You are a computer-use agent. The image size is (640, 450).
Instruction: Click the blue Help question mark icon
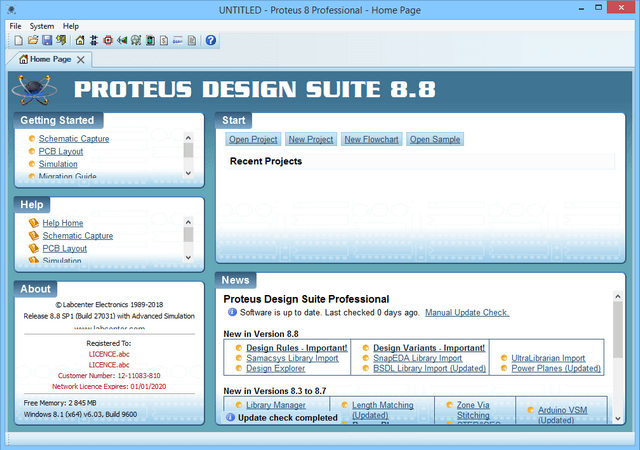[x=211, y=41]
